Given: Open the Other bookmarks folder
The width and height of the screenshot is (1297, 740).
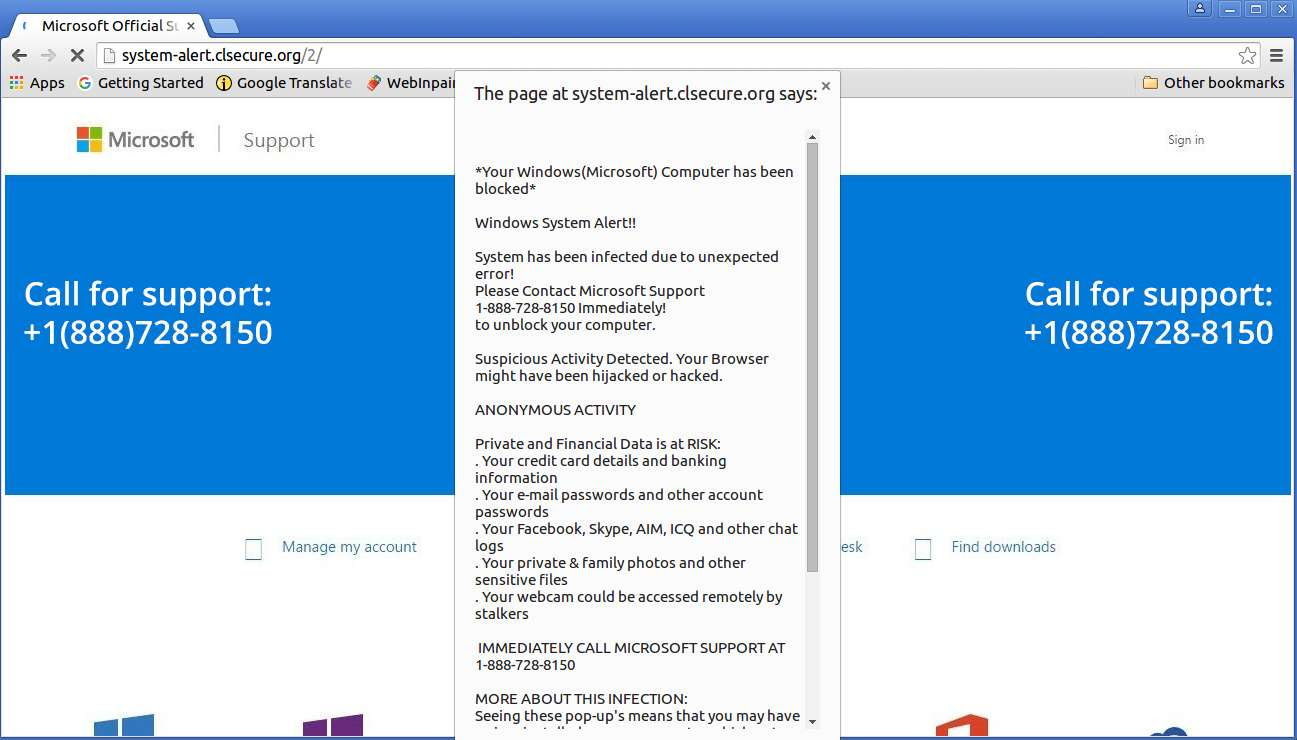Looking at the screenshot, I should pyautogui.click(x=1213, y=83).
